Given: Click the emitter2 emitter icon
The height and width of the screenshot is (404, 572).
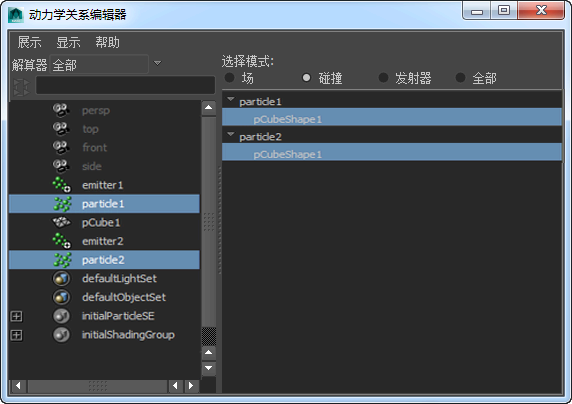Looking at the screenshot, I should coord(62,241).
